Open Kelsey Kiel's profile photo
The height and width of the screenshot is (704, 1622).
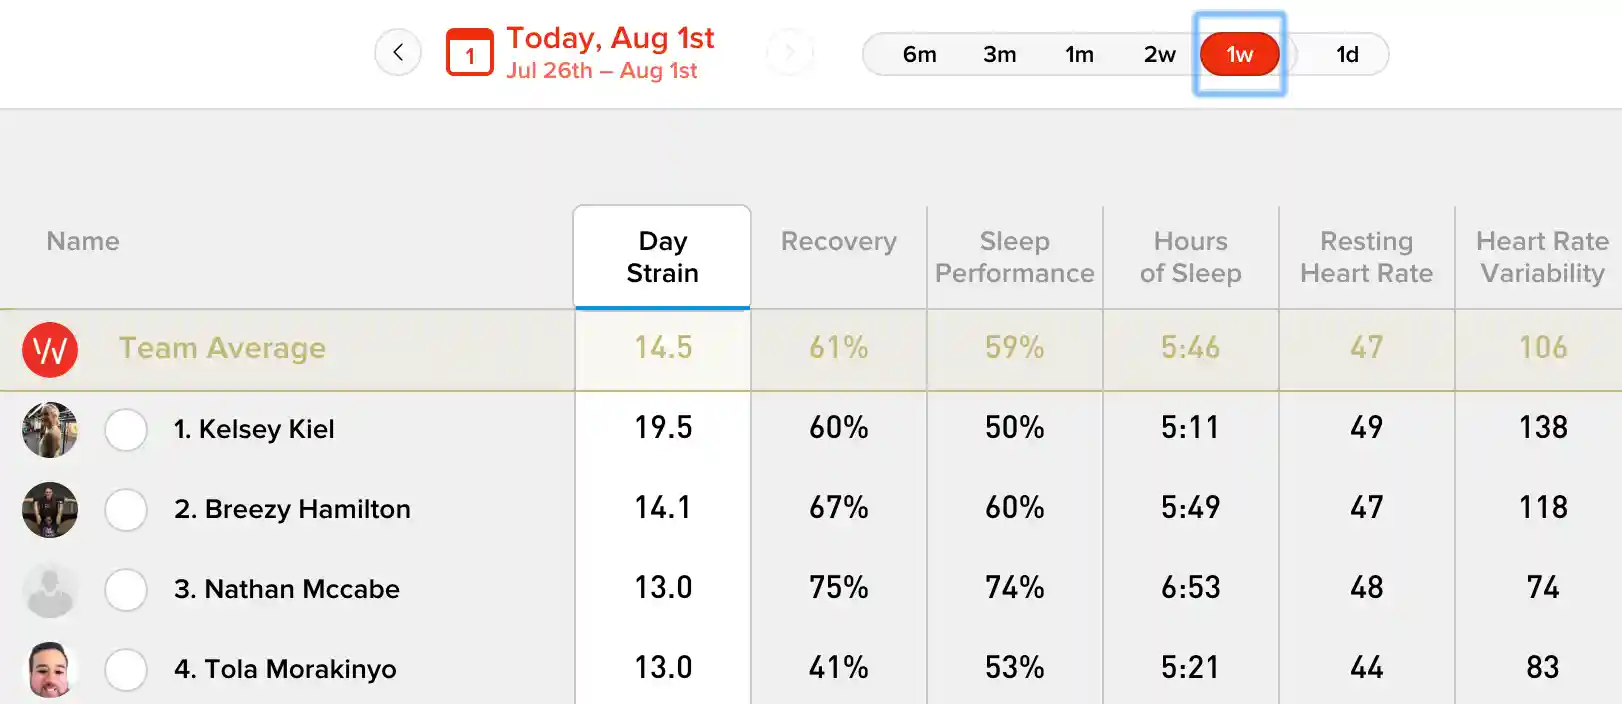click(50, 430)
